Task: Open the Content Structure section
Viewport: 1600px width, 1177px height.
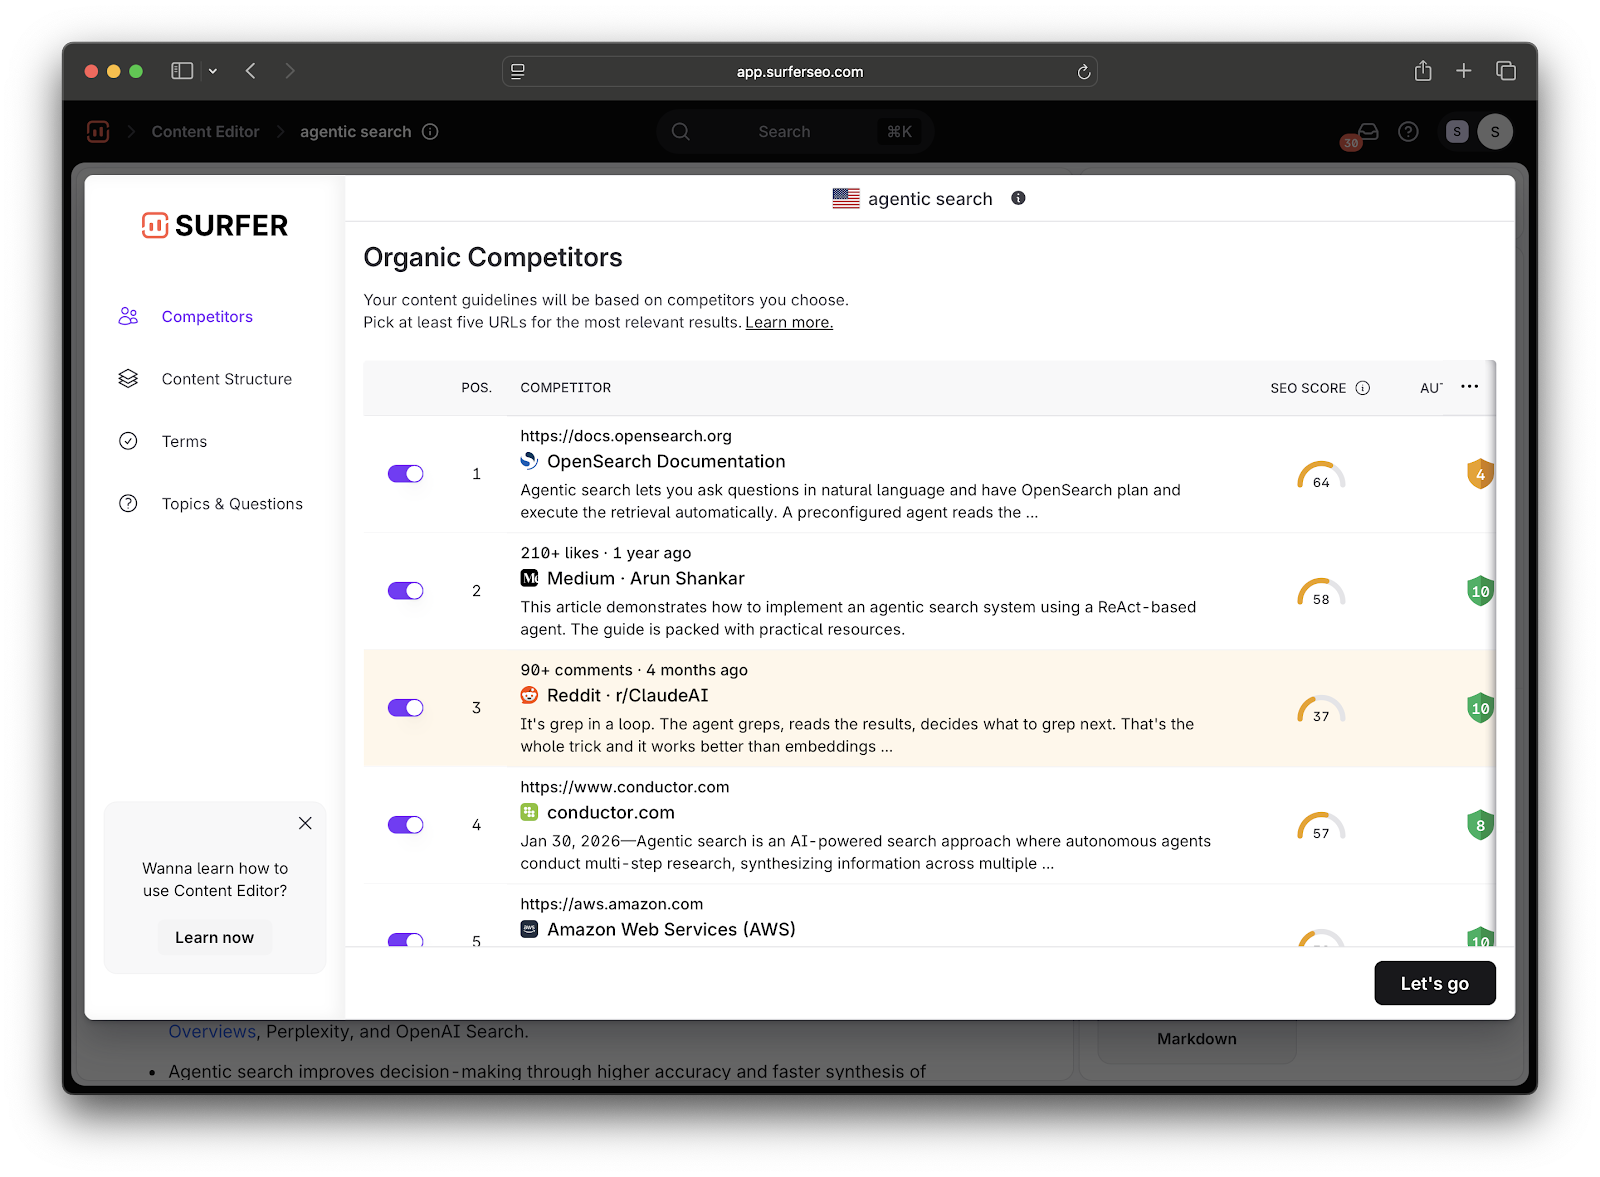Action: (x=227, y=379)
